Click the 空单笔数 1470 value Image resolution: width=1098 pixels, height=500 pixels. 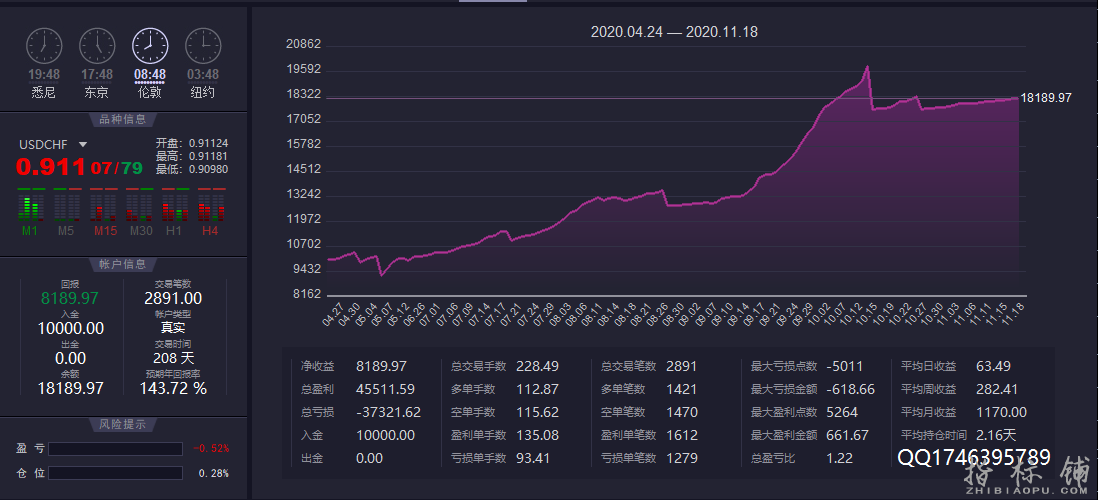(x=681, y=412)
